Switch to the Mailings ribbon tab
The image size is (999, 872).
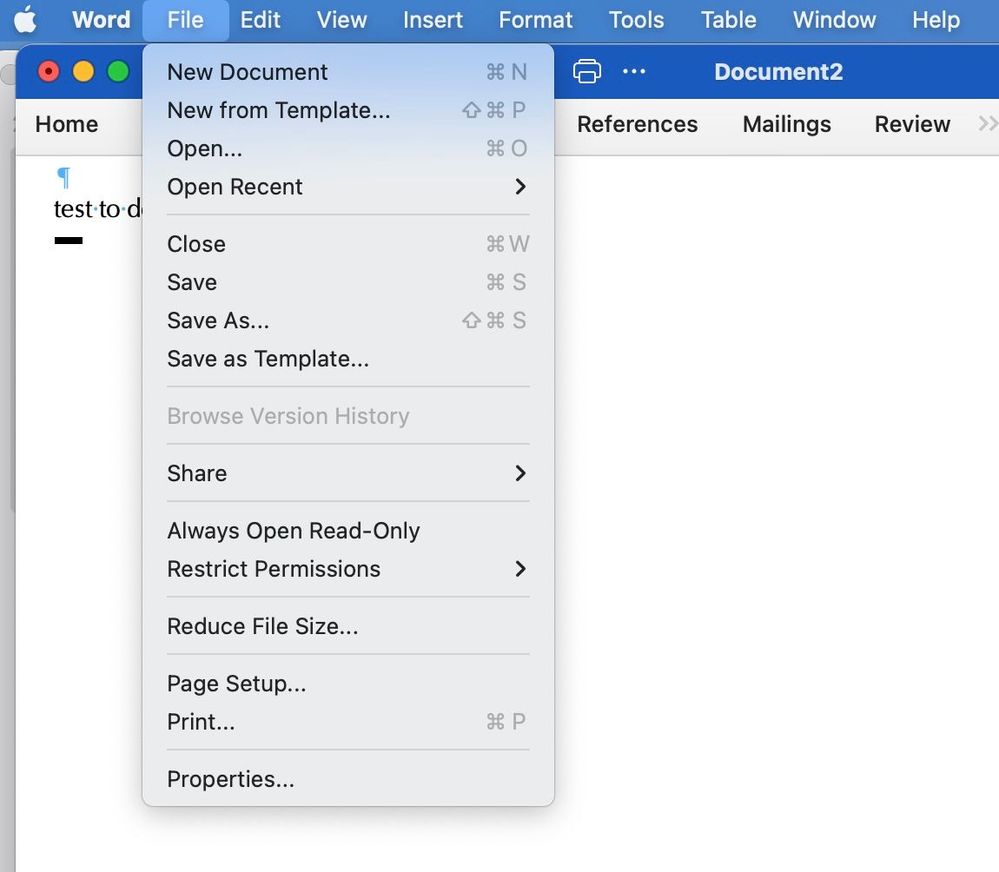(x=787, y=124)
